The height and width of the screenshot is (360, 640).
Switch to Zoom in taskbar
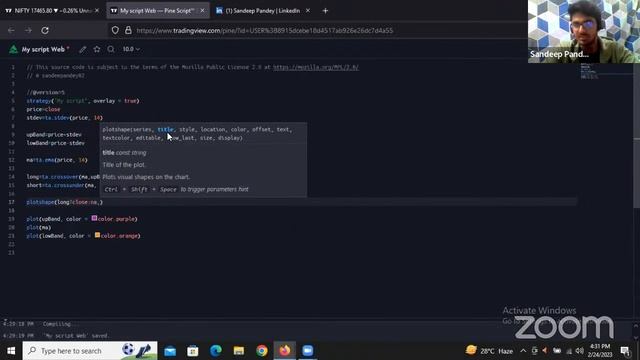coord(308,351)
